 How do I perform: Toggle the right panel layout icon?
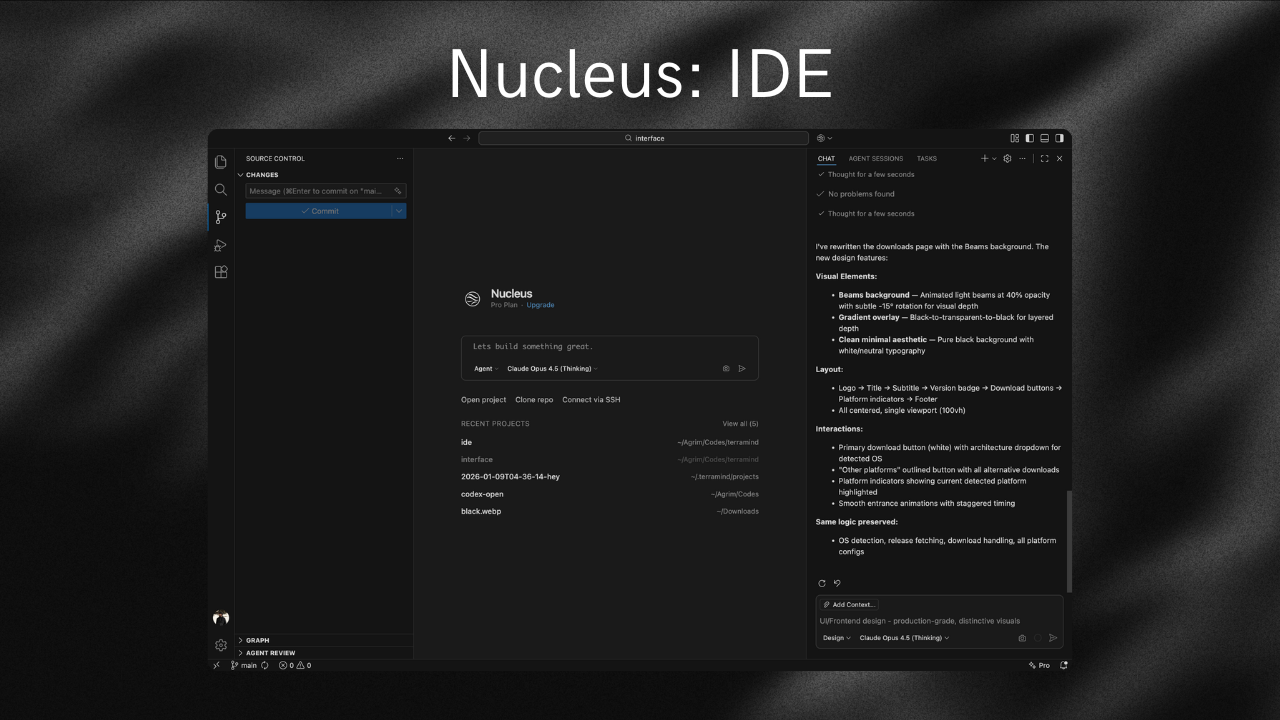click(1059, 138)
